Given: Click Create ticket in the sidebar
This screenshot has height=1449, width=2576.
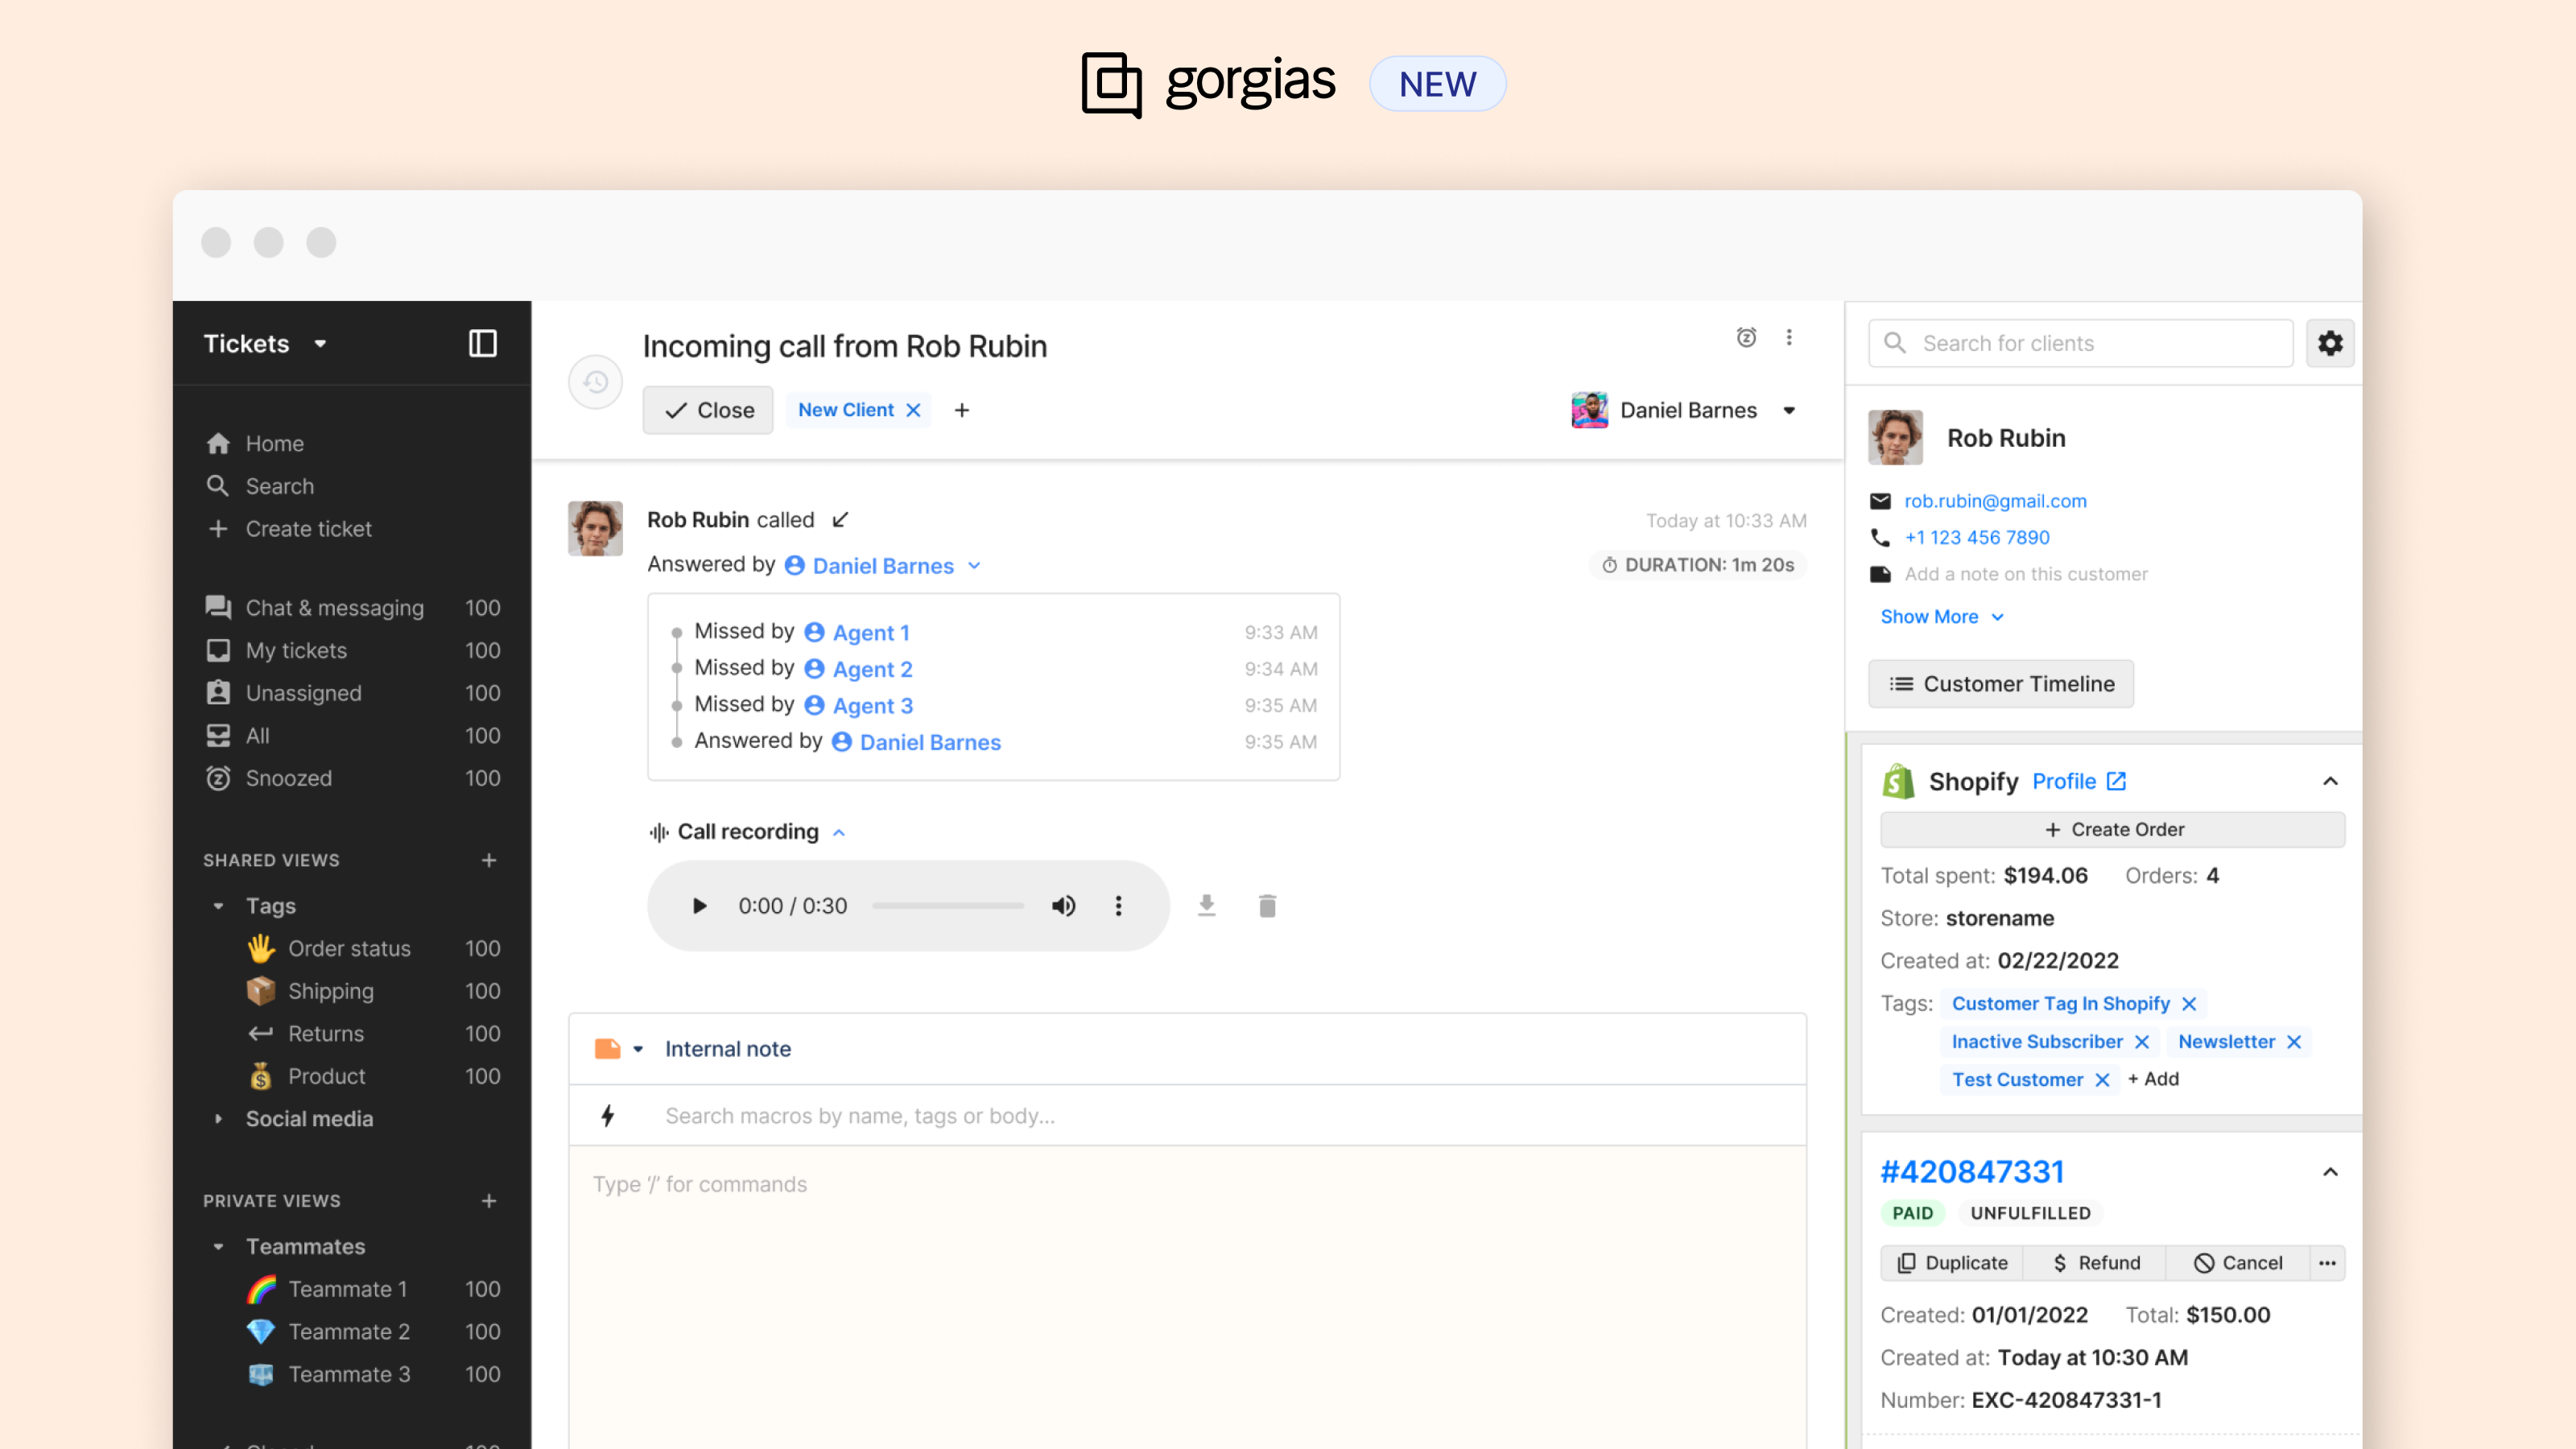Looking at the screenshot, I should click(308, 527).
